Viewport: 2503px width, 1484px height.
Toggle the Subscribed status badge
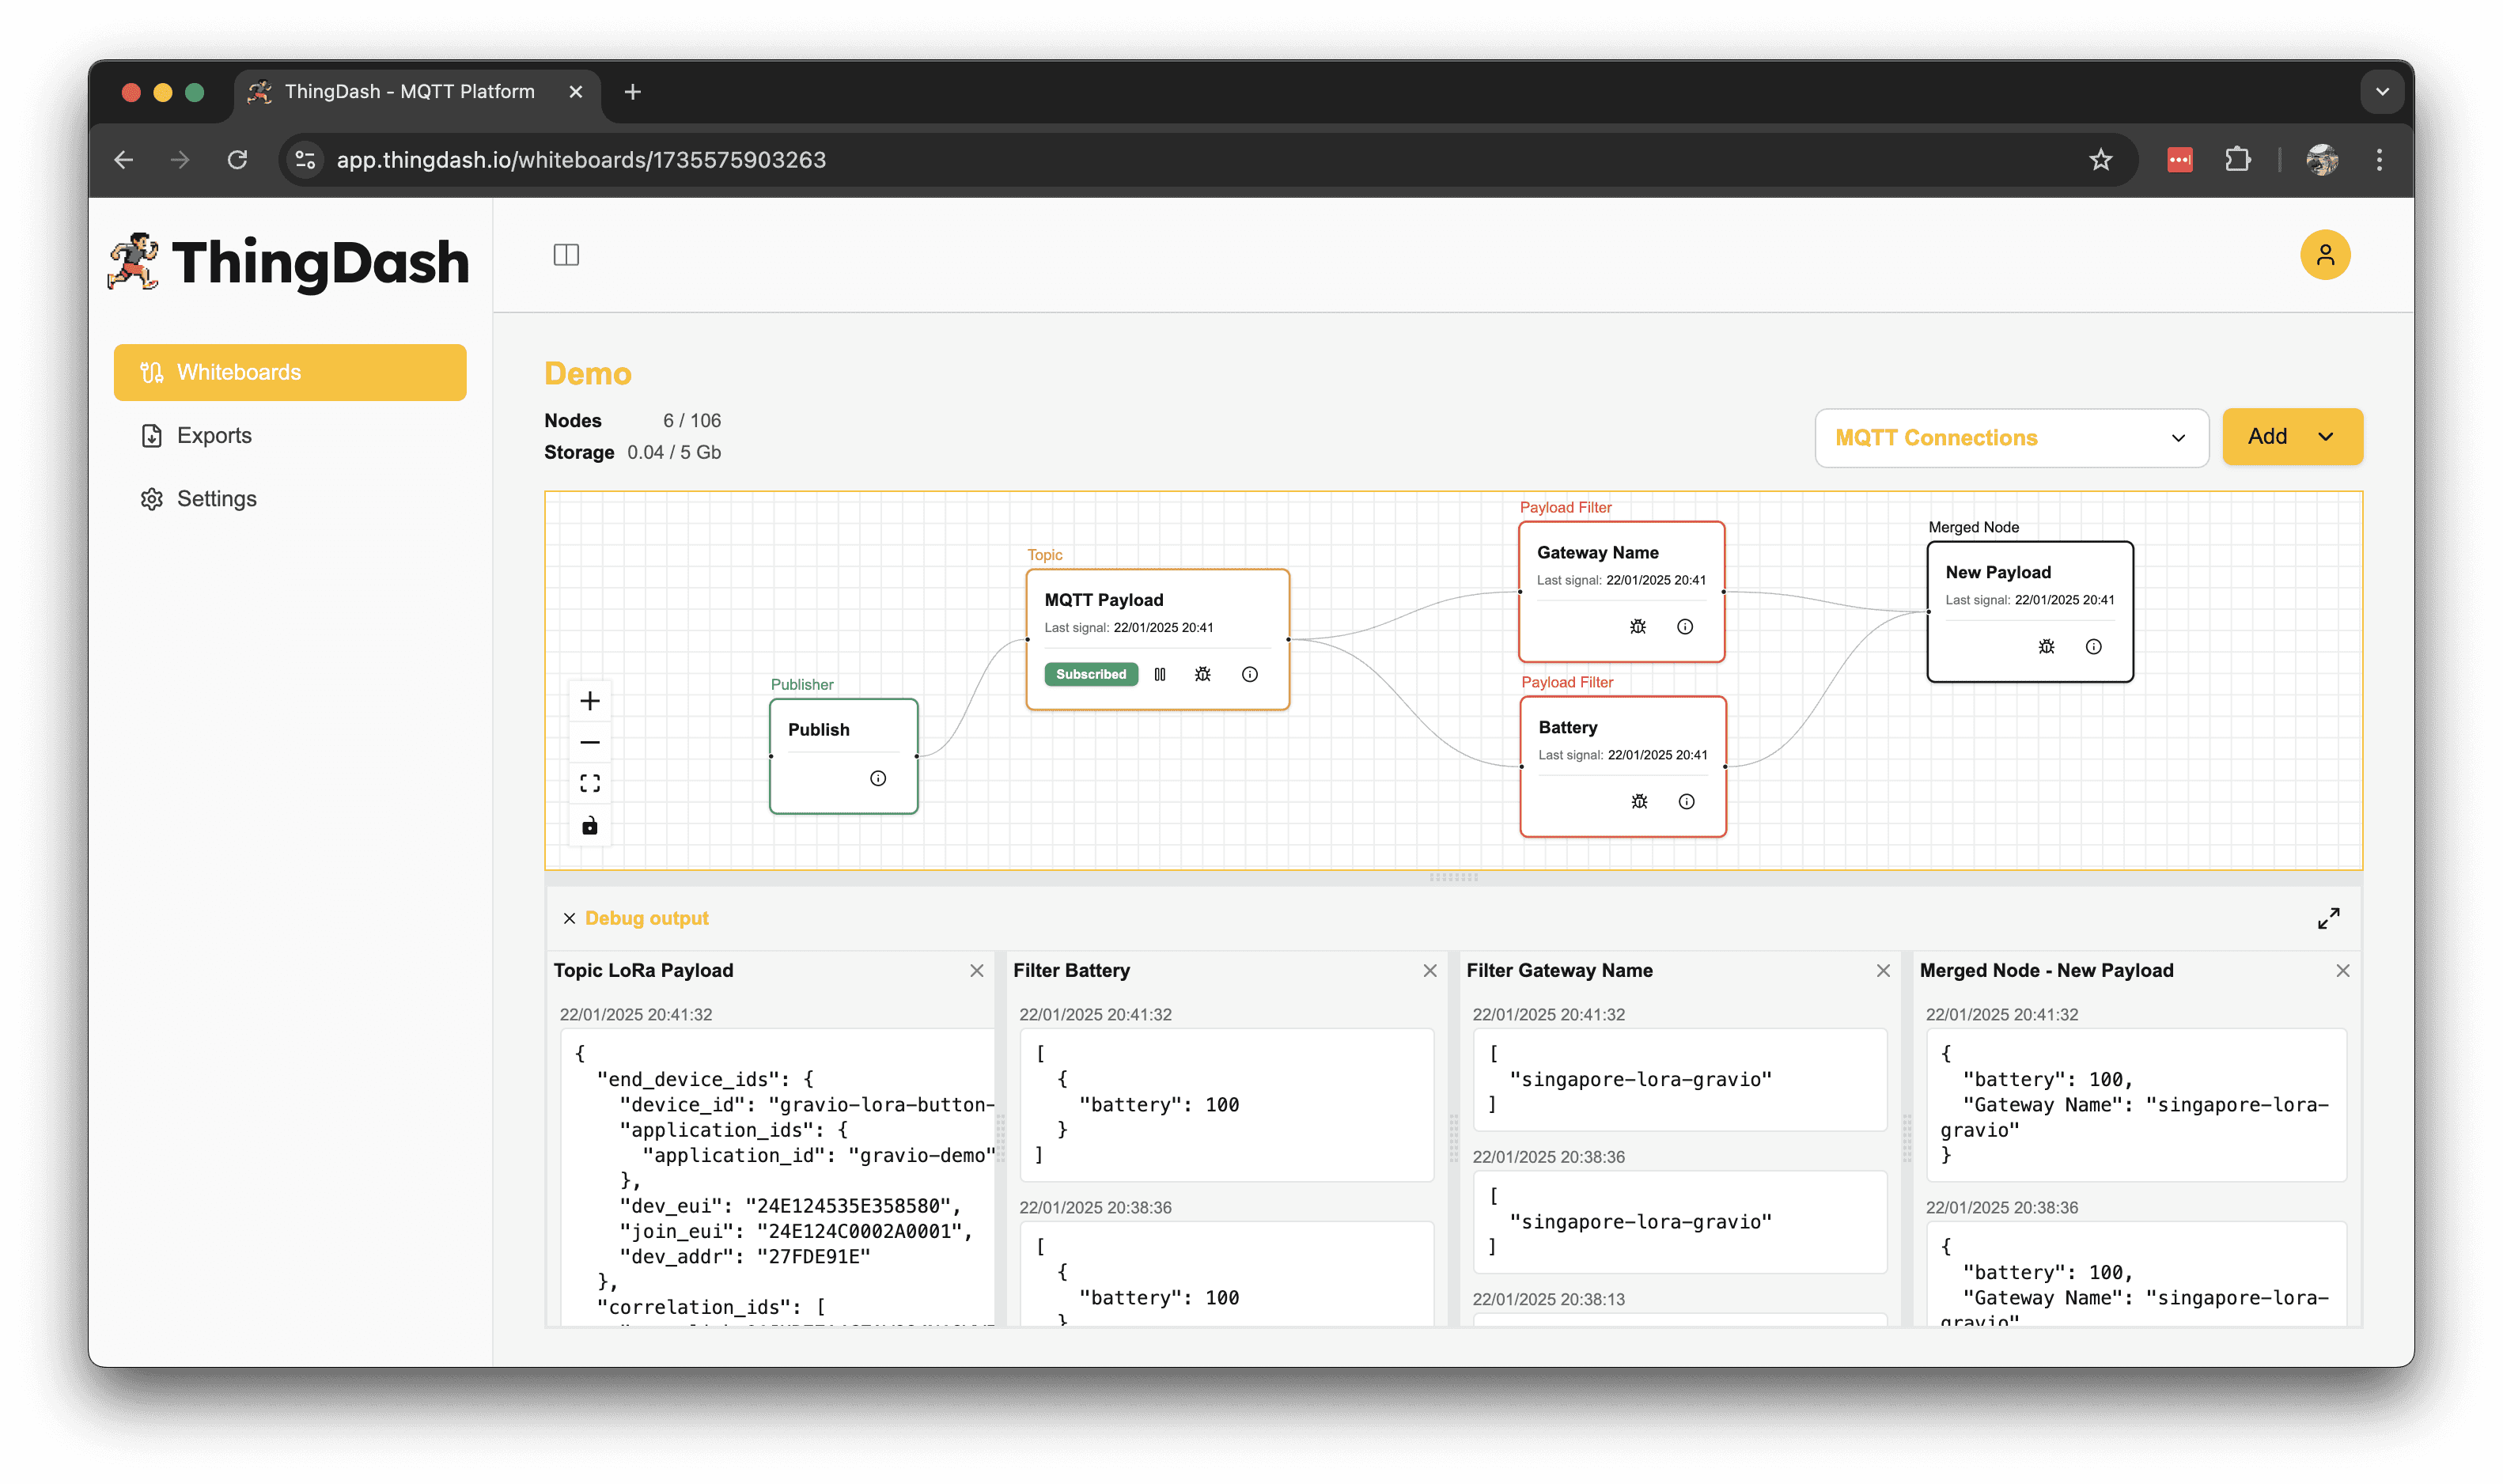point(1090,674)
